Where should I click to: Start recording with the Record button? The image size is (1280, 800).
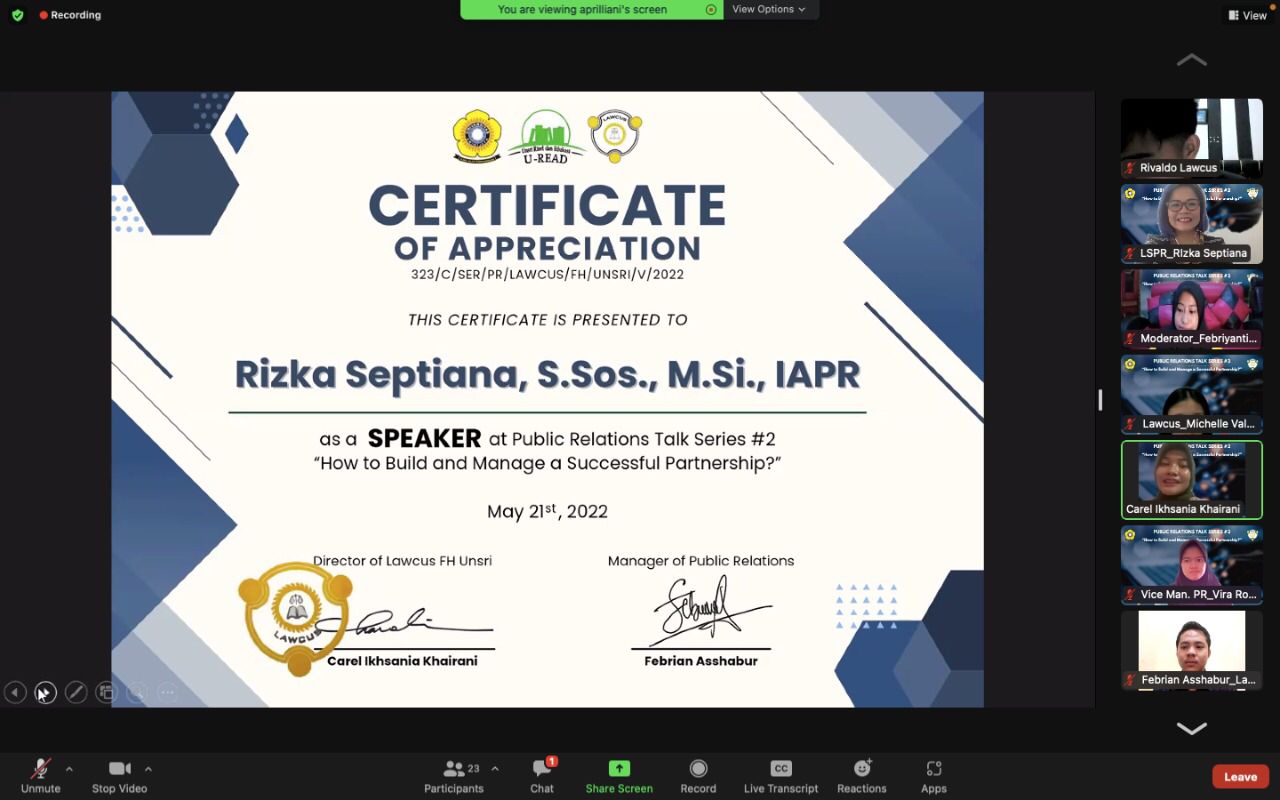click(x=698, y=775)
